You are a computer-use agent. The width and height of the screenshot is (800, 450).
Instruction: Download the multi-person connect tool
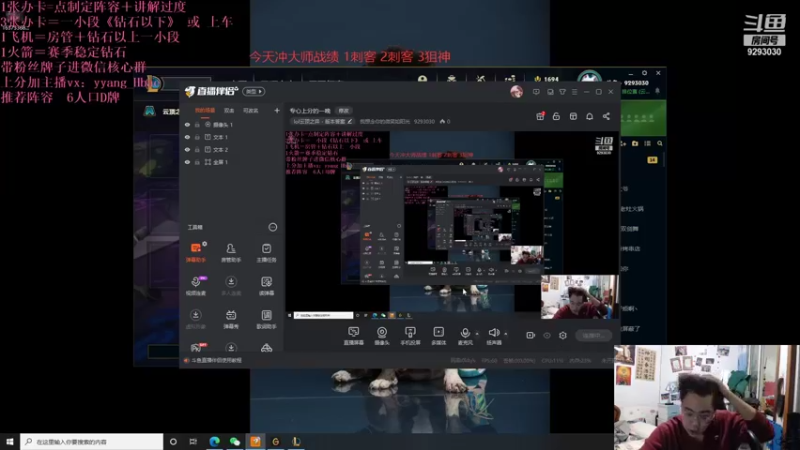(x=231, y=286)
